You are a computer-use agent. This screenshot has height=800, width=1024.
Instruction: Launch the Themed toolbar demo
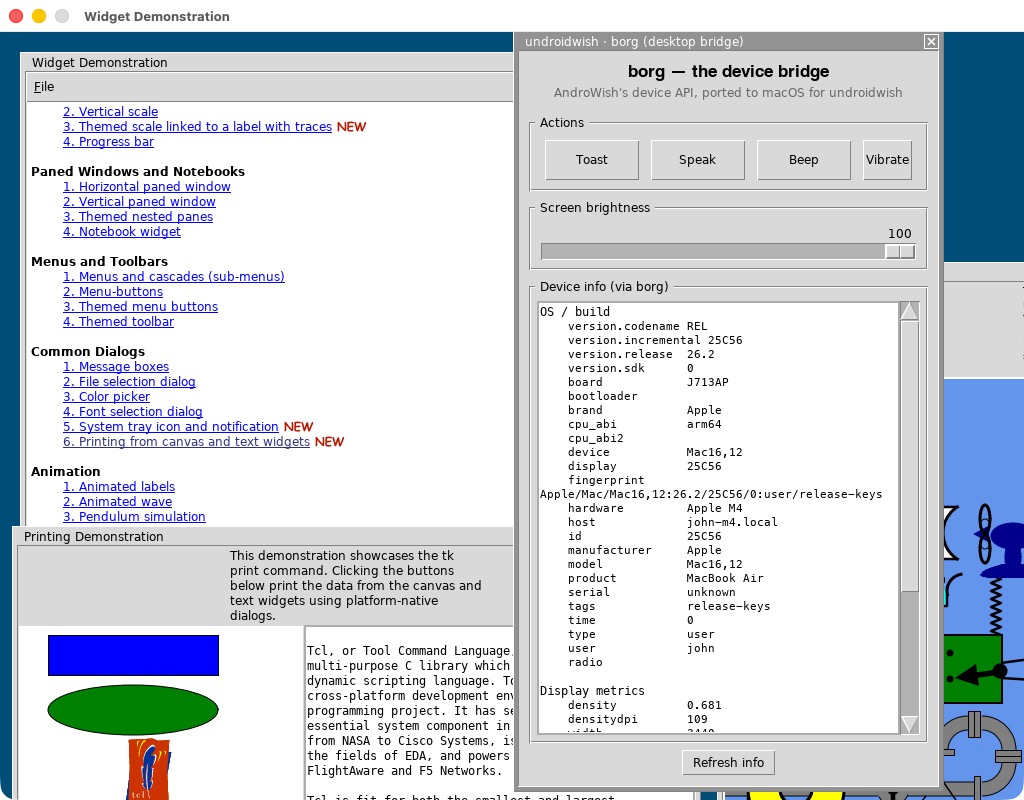[118, 322]
